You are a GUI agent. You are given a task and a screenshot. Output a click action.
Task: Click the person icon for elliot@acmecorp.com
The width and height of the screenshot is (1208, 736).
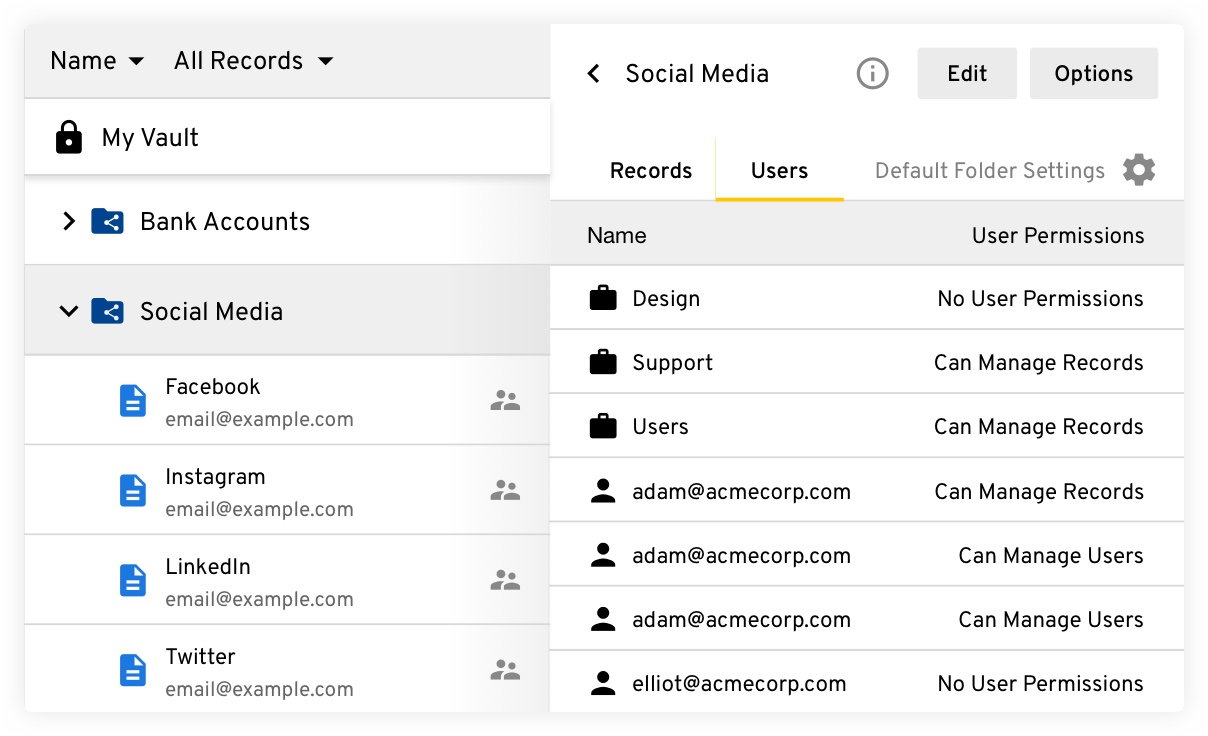tap(603, 683)
